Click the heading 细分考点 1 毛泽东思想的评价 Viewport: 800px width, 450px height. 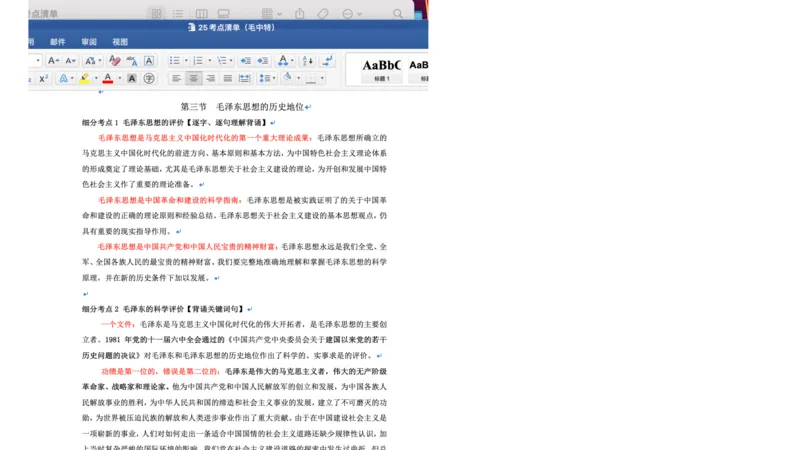(174, 122)
